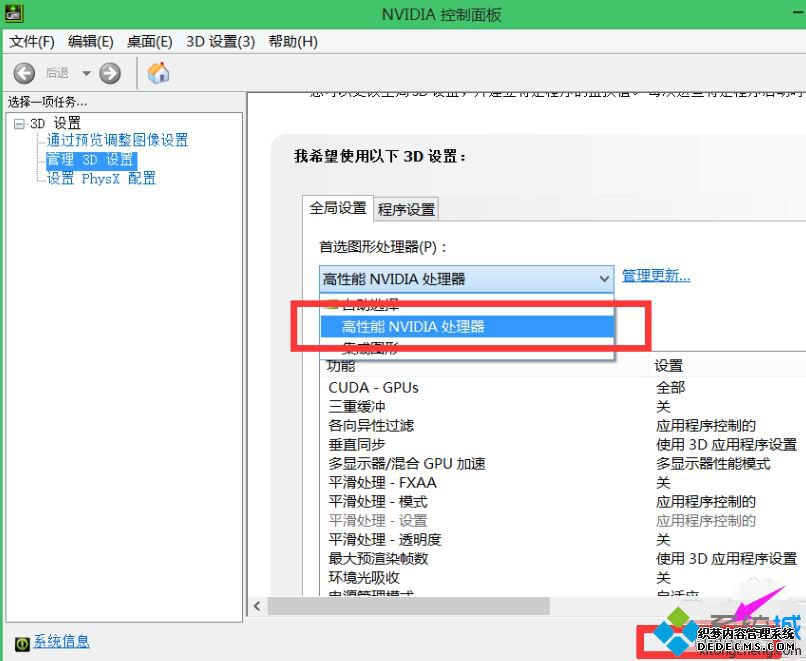Click the 管理更新... link
The height and width of the screenshot is (661, 806).
tap(656, 276)
